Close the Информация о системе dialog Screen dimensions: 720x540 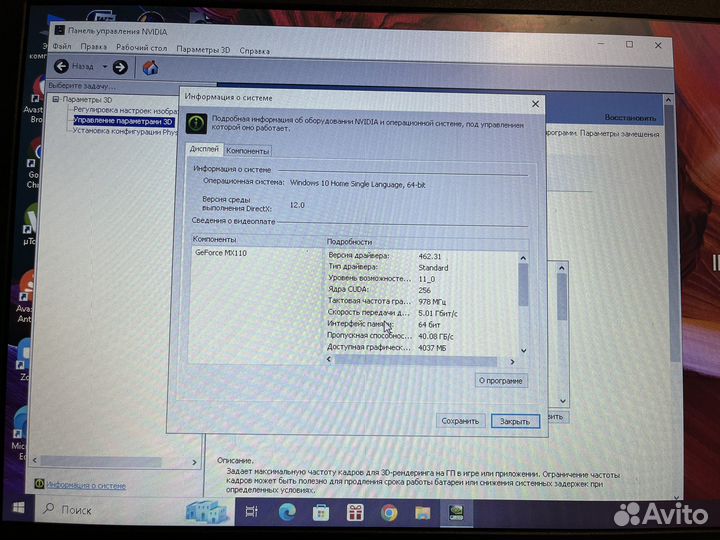[x=535, y=104]
